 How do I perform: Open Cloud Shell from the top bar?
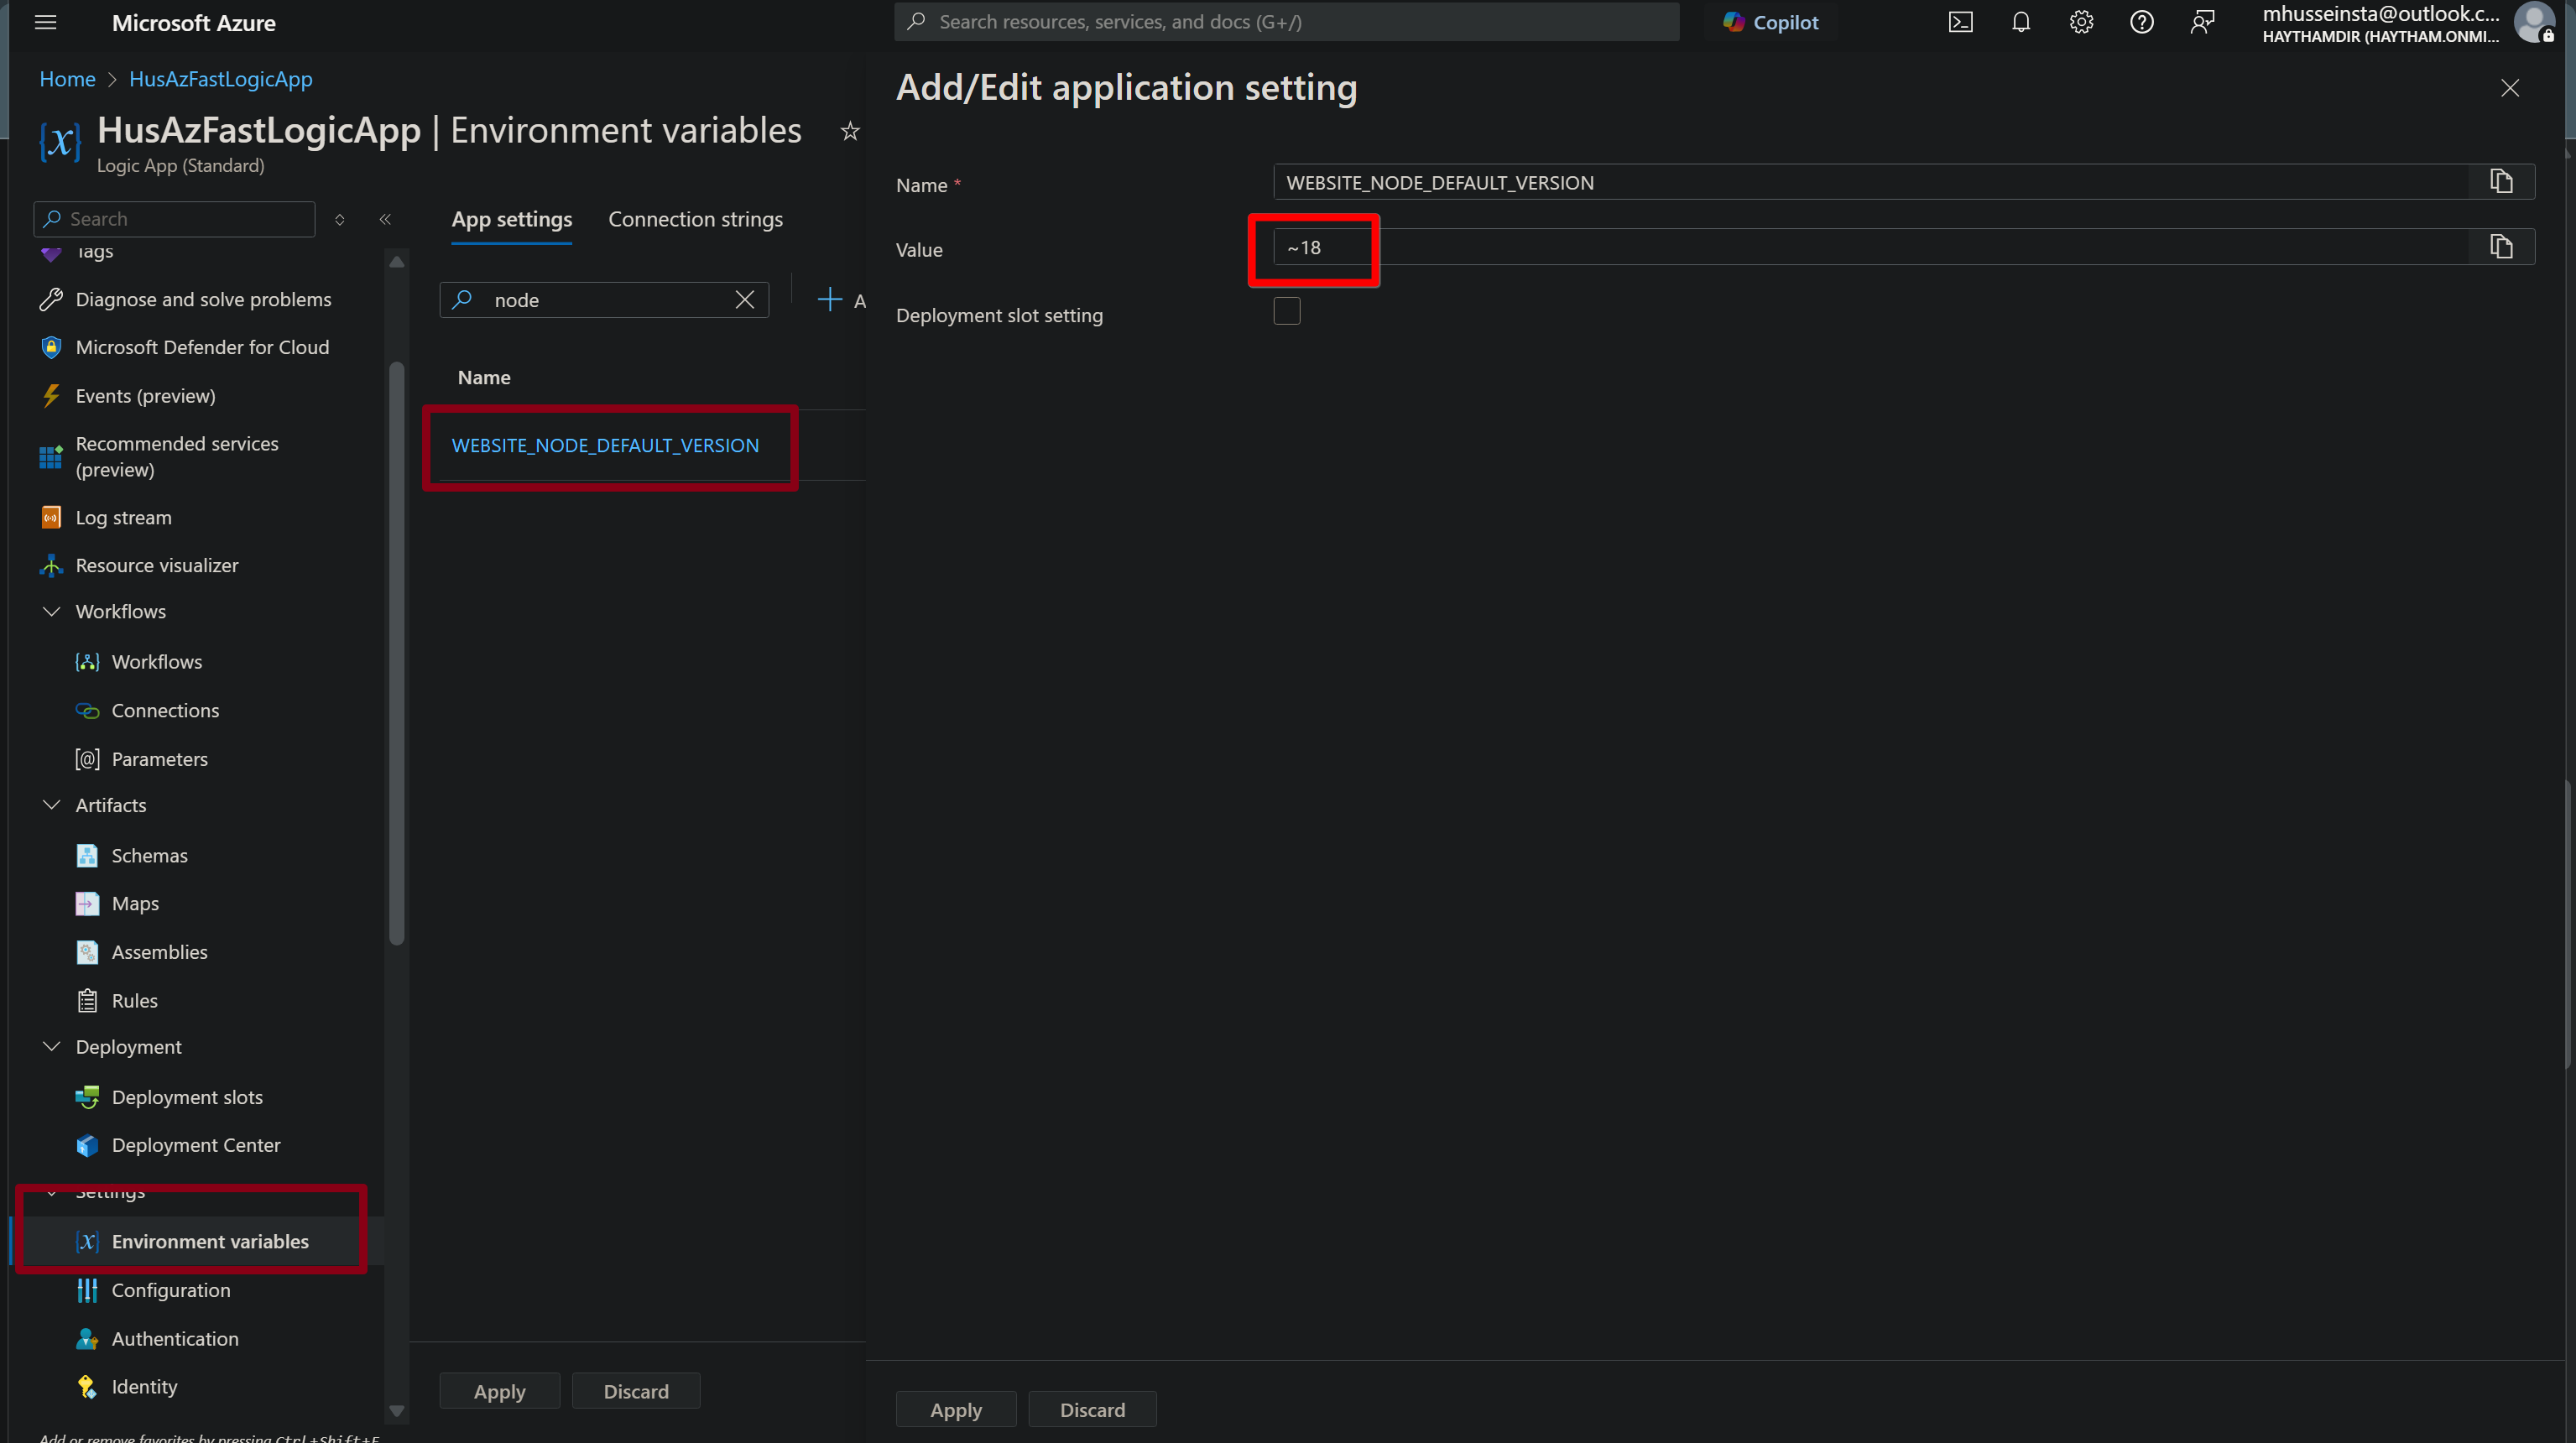click(1960, 22)
